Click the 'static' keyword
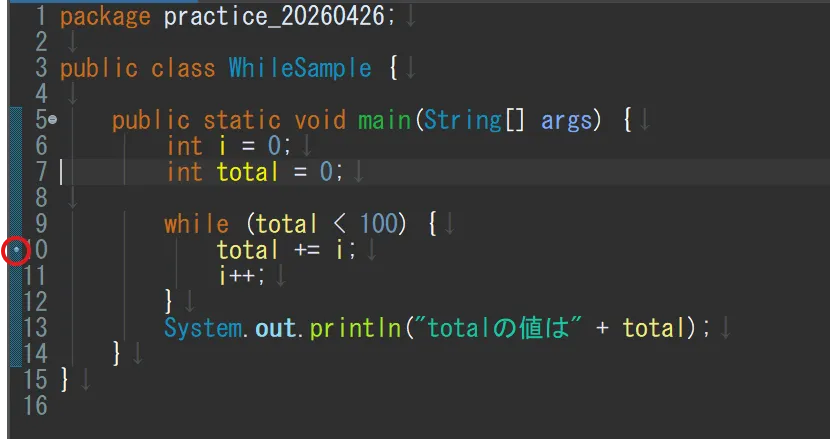The height and width of the screenshot is (439, 830). click(241, 120)
